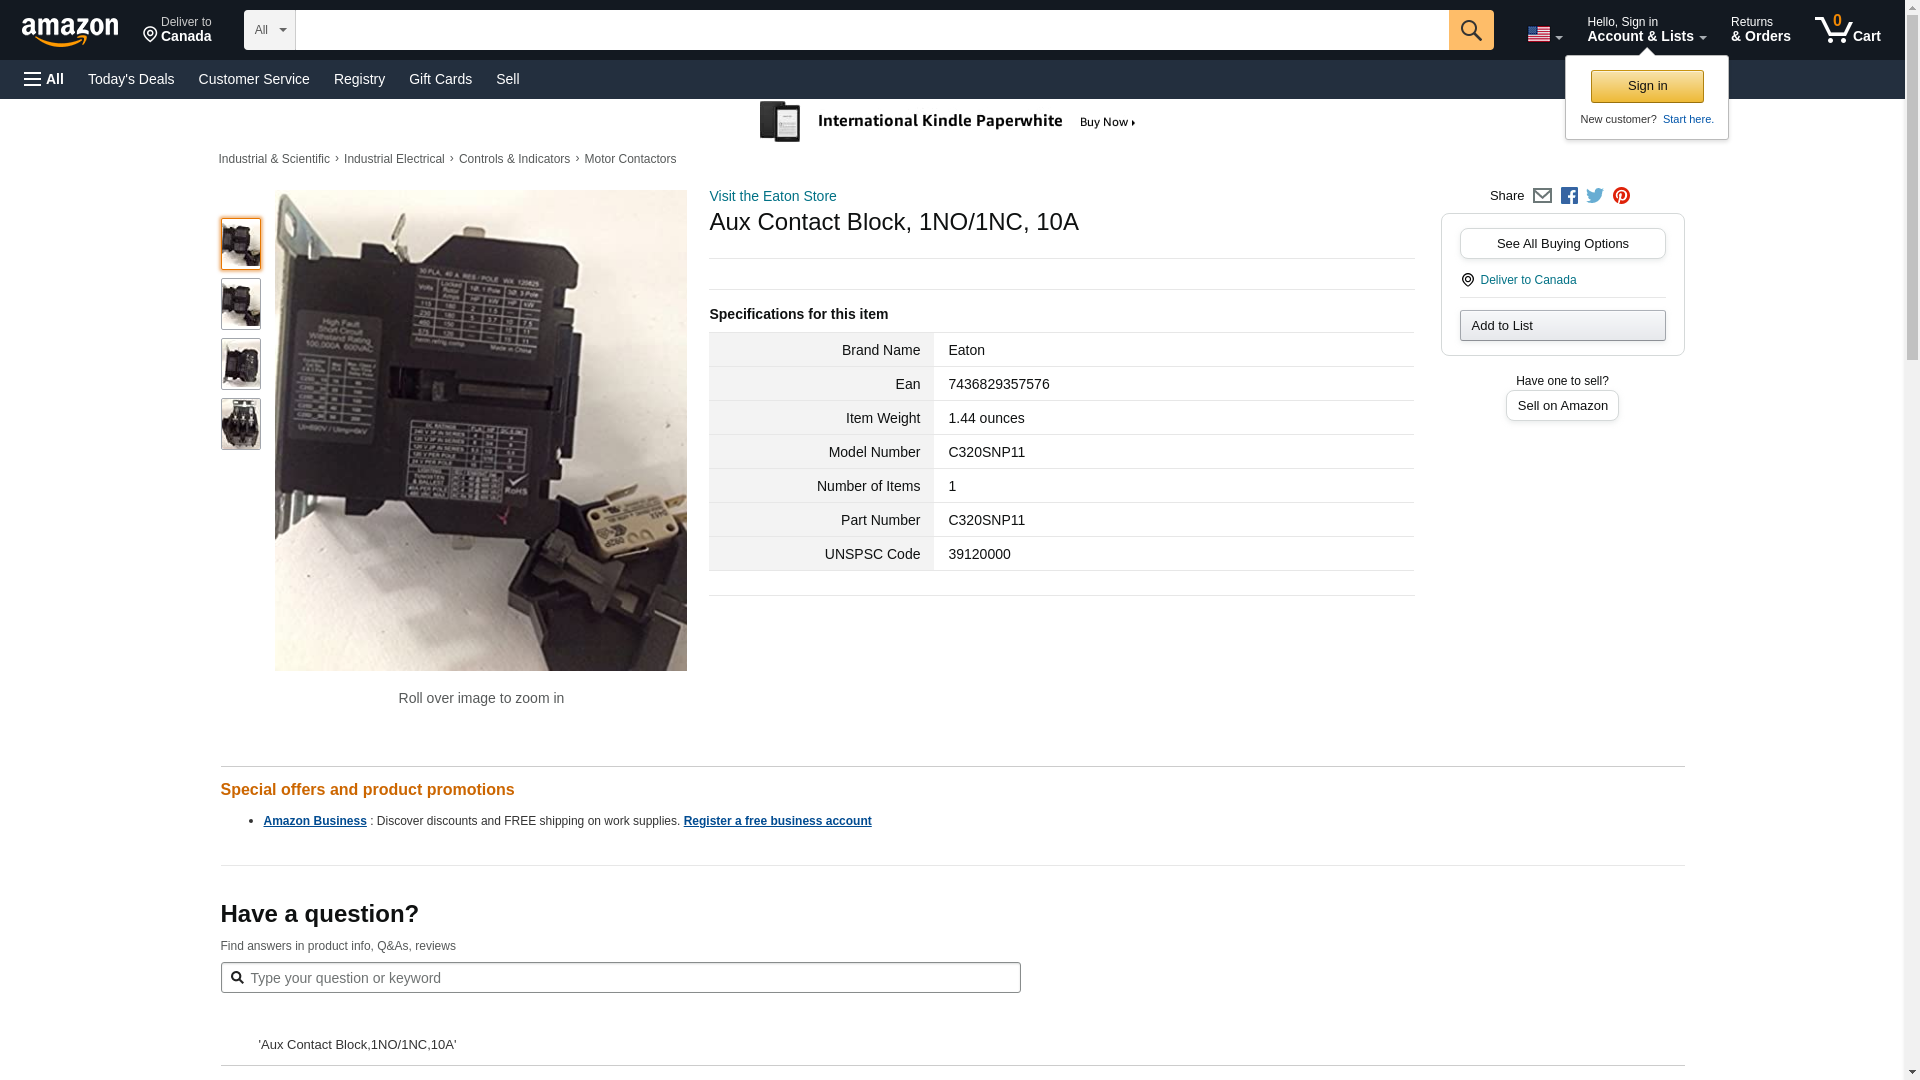Open the search category All dropdown
Viewport: 1920px width, 1080px height.
pos(269,30)
